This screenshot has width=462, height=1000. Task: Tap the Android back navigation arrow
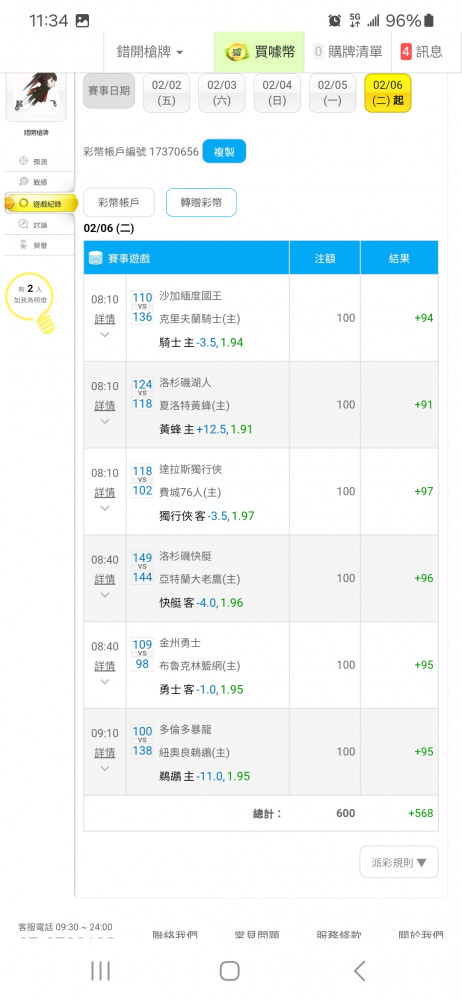click(359, 971)
